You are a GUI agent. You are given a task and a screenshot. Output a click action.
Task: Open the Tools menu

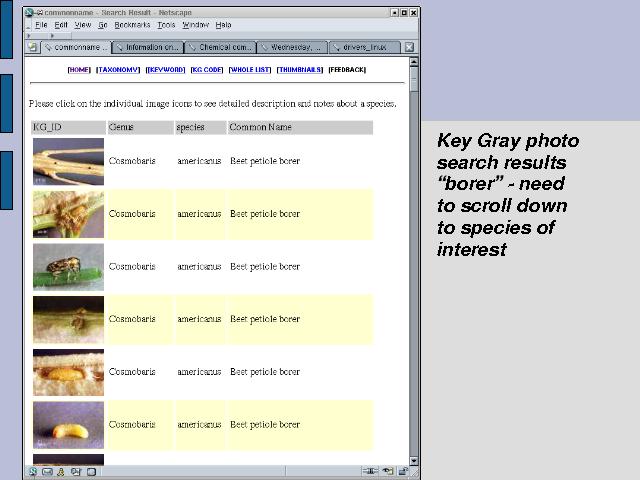[166, 24]
